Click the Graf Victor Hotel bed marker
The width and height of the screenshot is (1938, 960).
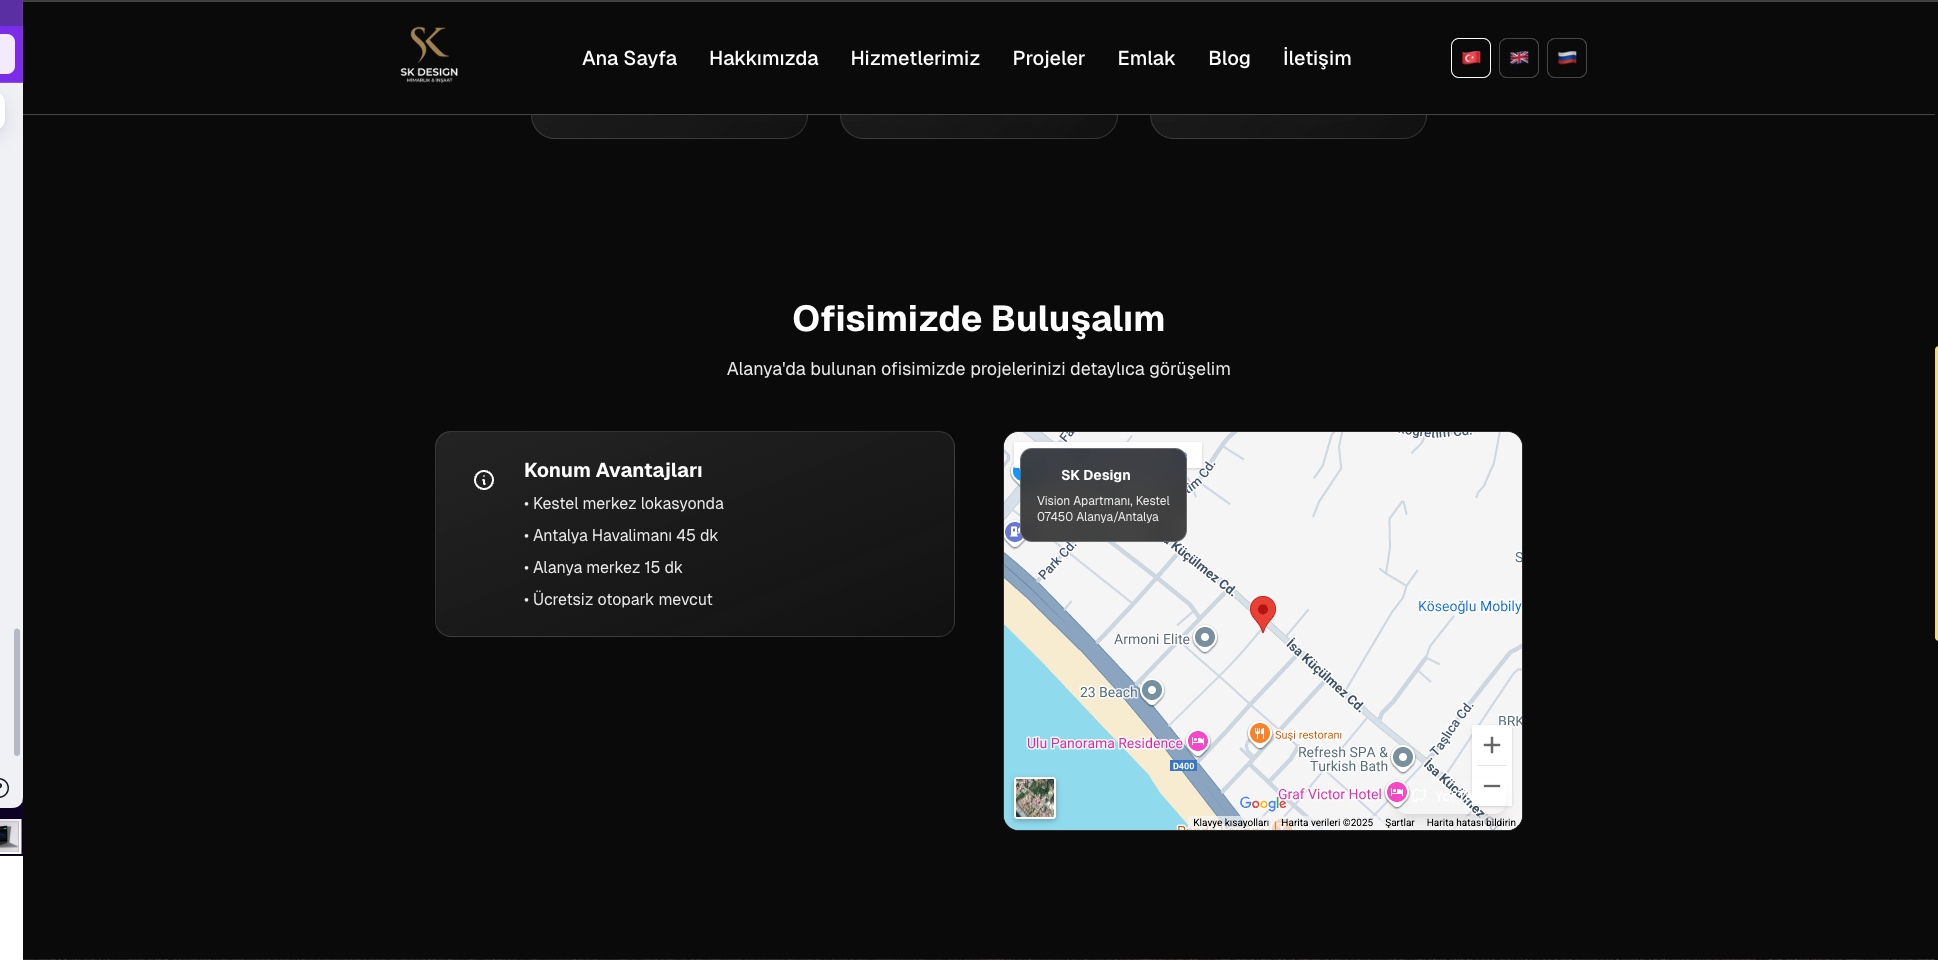point(1398,792)
